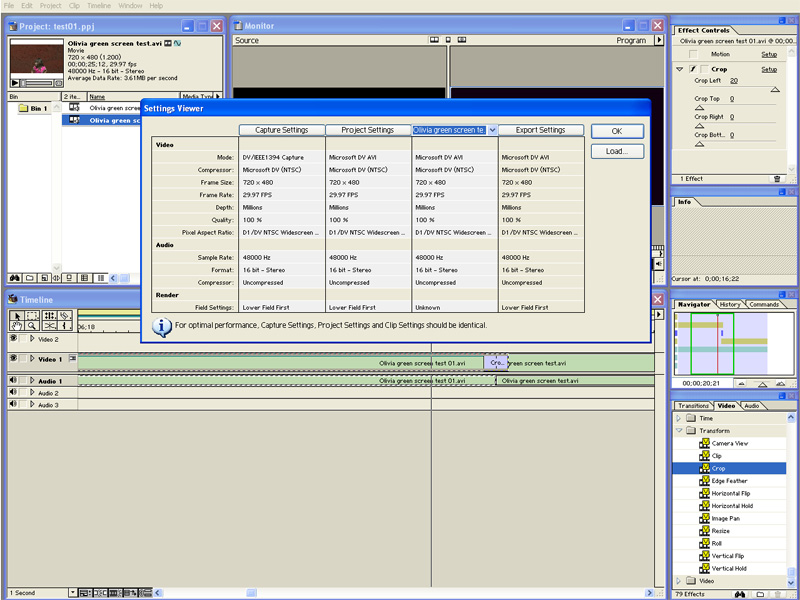Select the Zoom magnifier tool in Timeline

tap(32, 326)
